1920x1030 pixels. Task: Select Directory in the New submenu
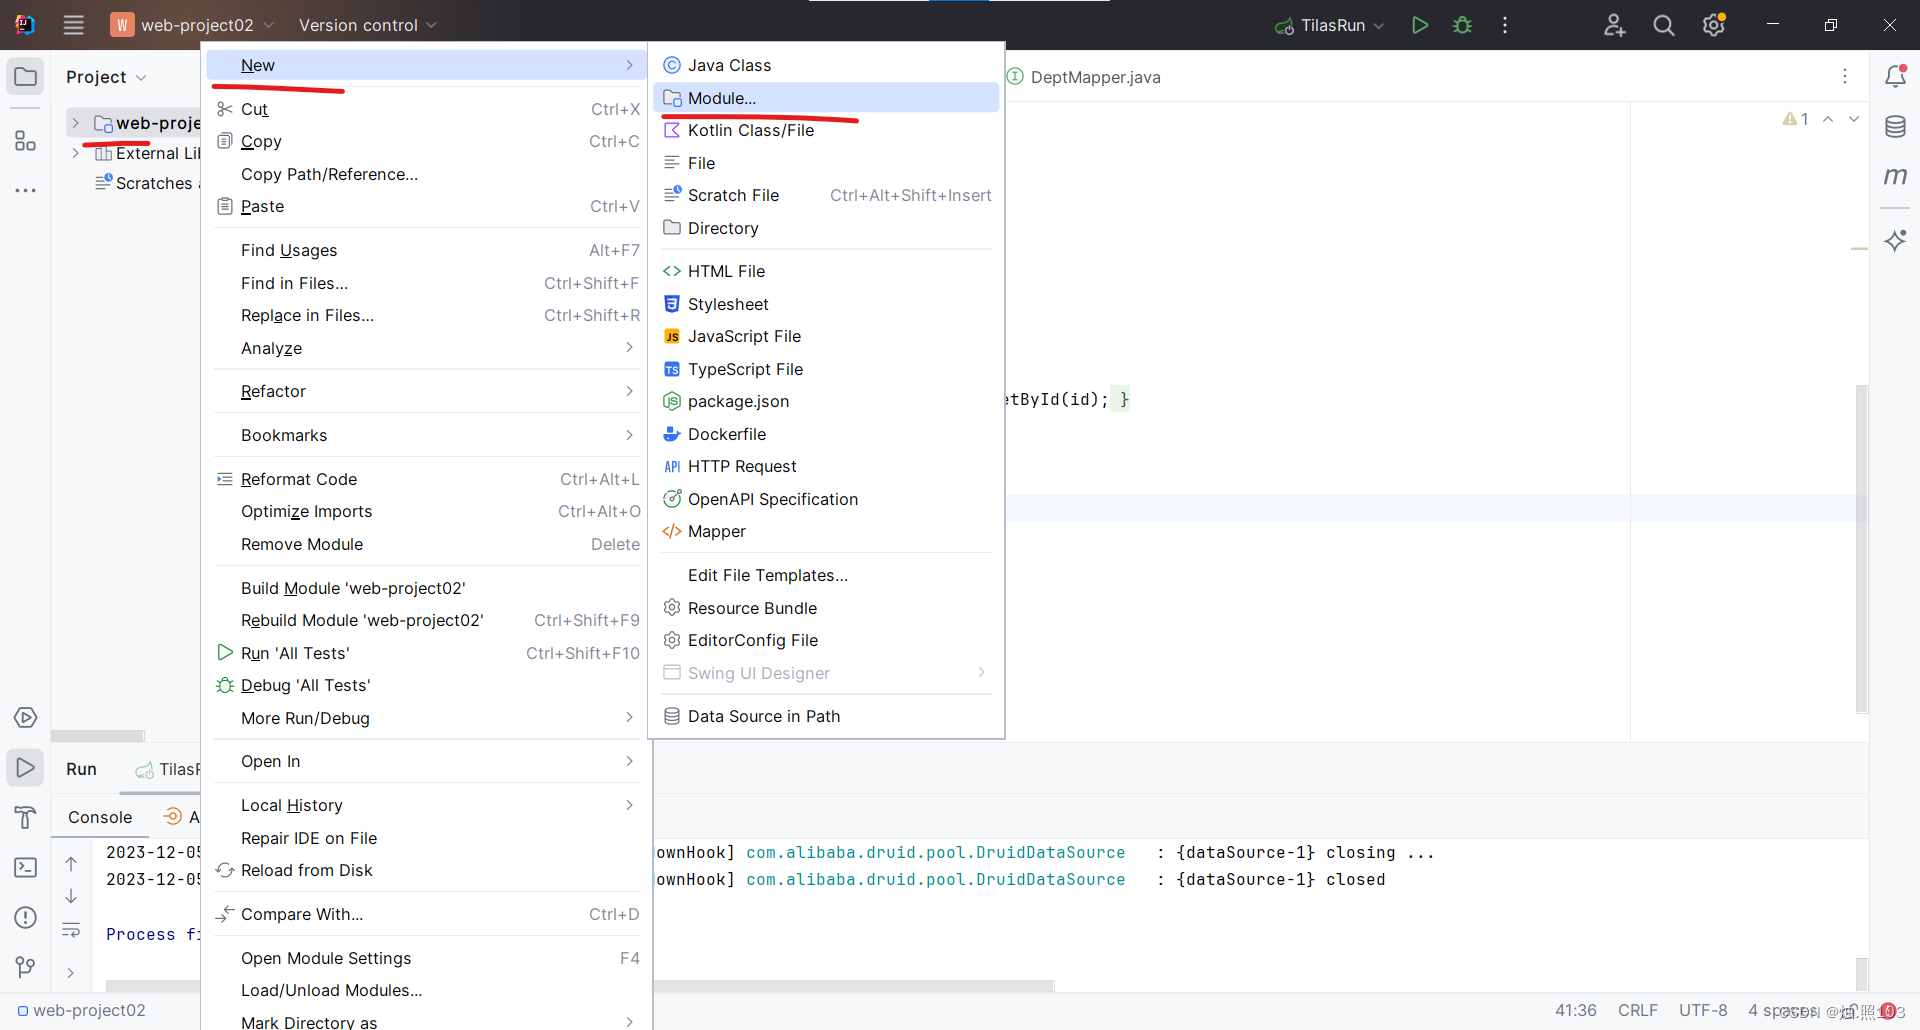point(826,228)
